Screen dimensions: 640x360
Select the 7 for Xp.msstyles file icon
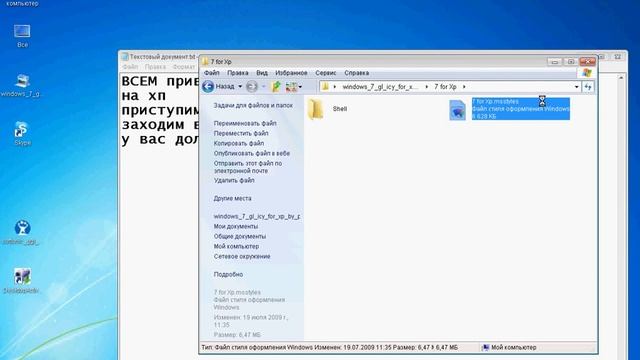tap(457, 109)
